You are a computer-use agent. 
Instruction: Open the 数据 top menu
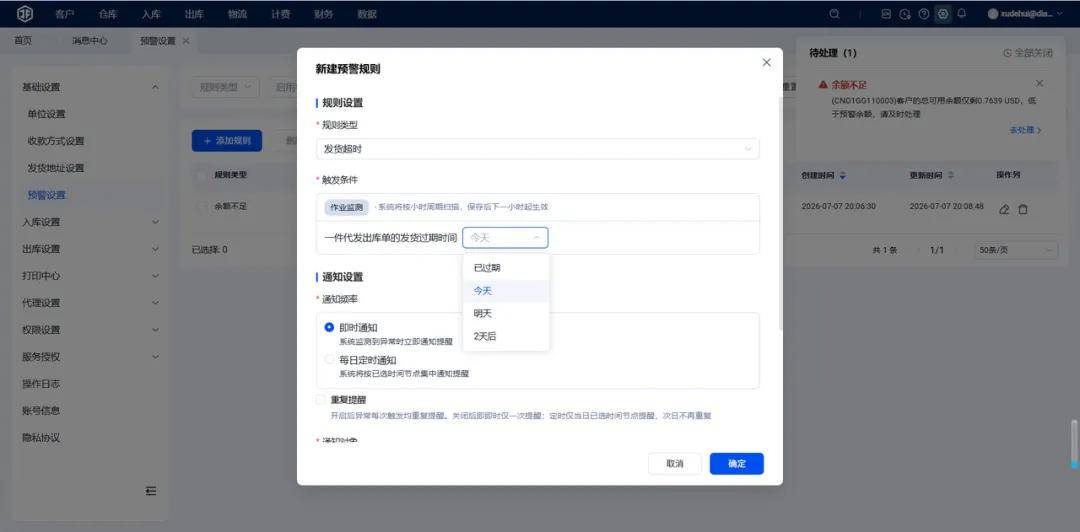pos(367,14)
